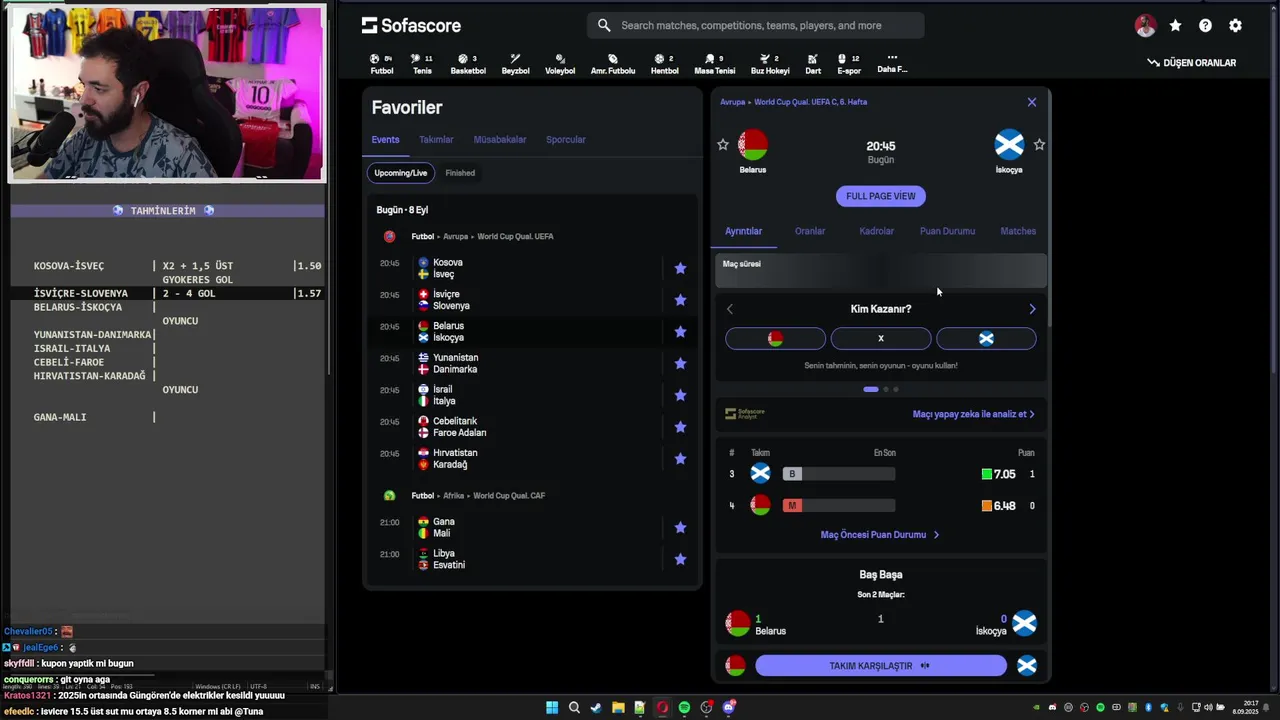Click the TAKIM KARŞILAŞTIR button

[881, 666]
